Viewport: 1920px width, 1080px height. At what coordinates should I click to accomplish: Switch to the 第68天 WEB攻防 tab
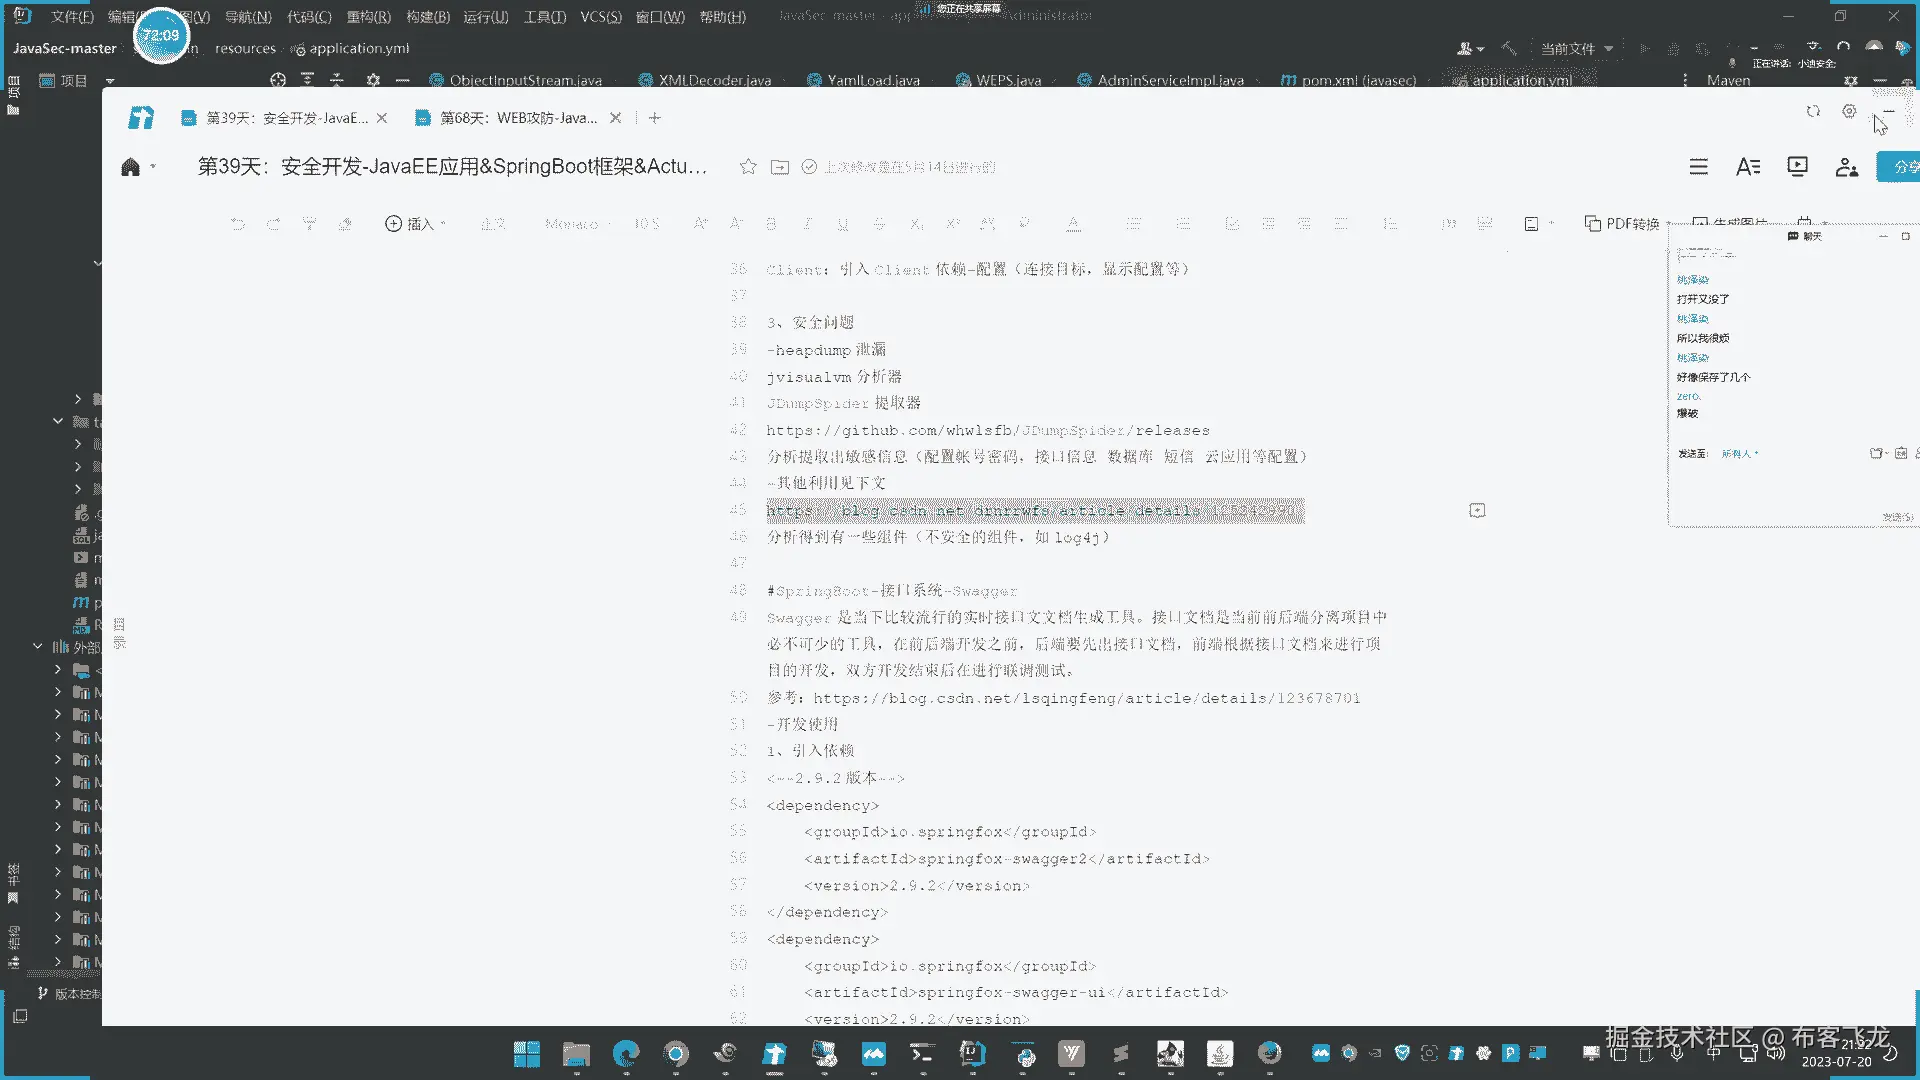(518, 118)
